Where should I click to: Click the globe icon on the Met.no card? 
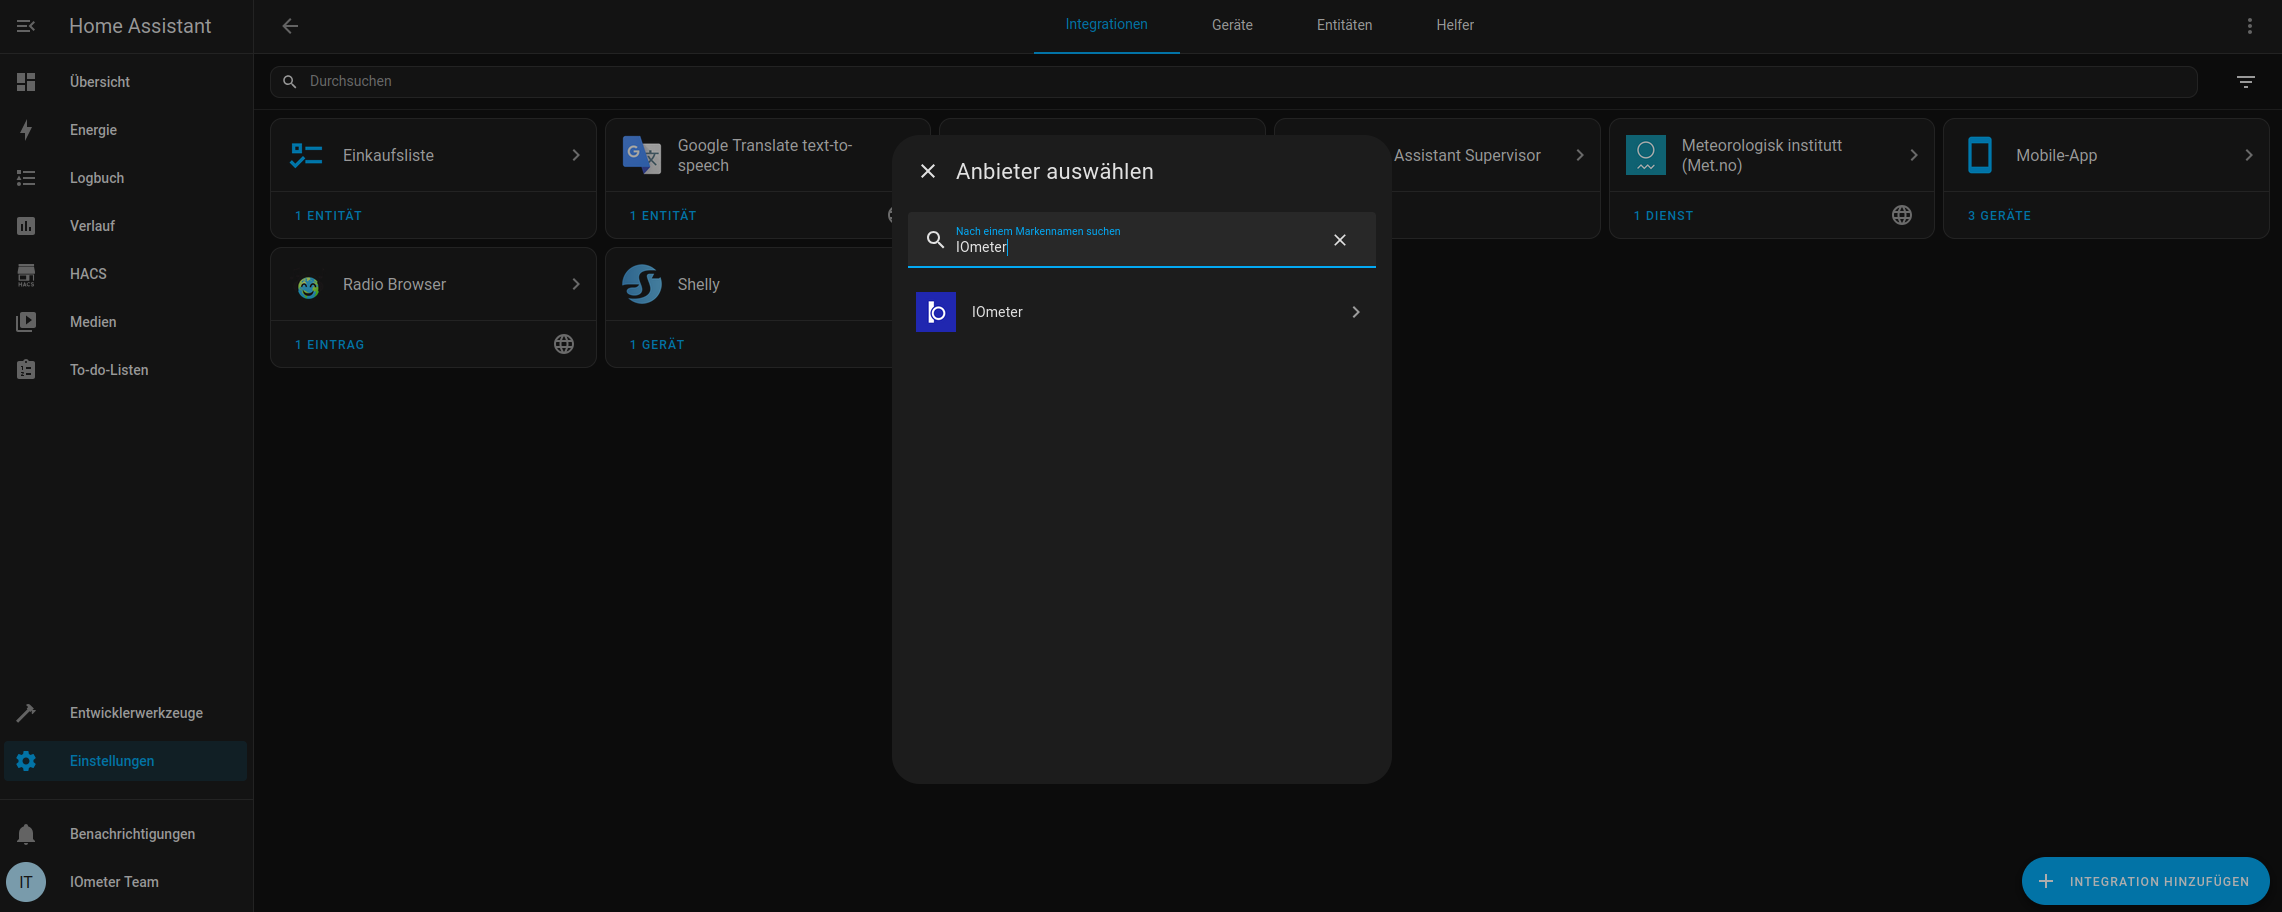tap(1902, 215)
